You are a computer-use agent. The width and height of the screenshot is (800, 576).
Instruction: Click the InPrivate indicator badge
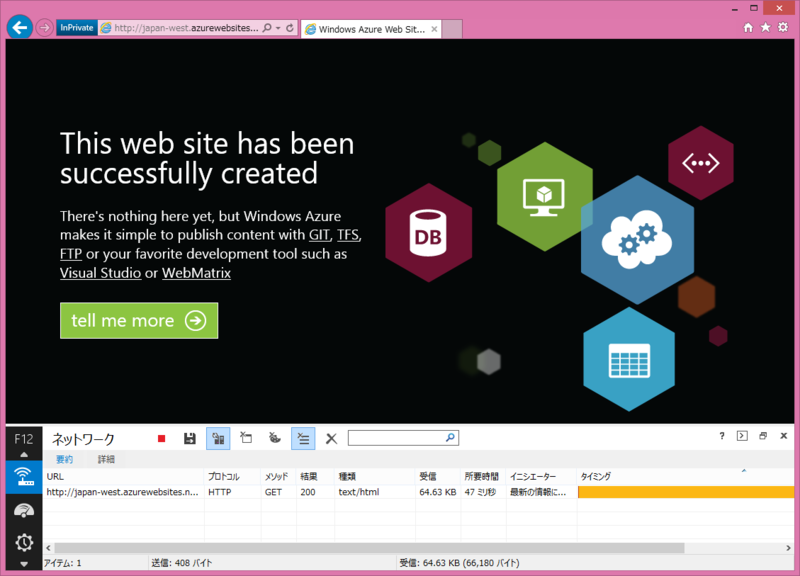point(77,28)
